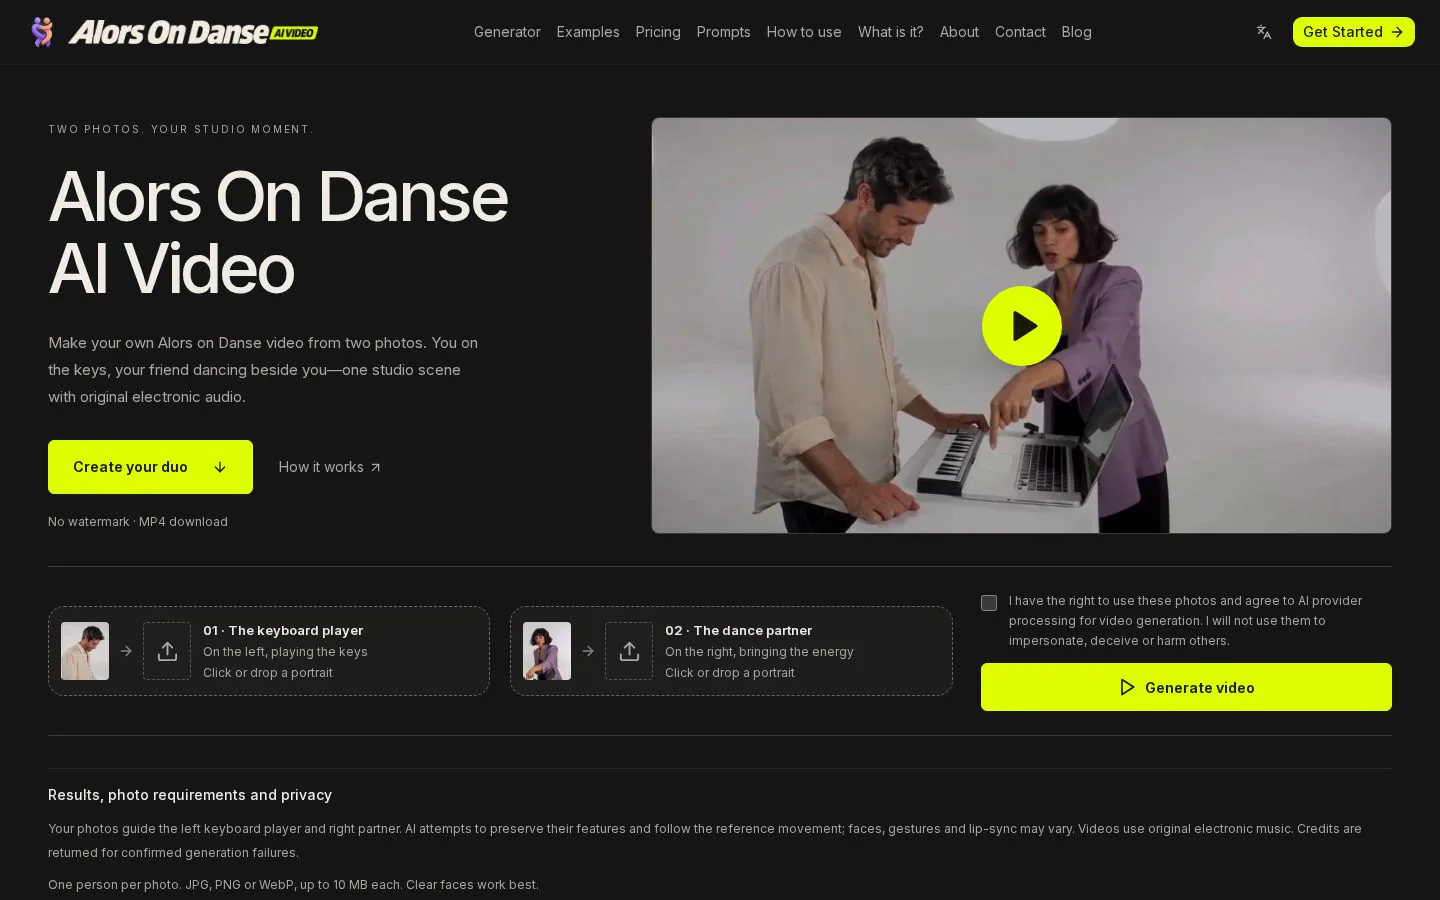The image size is (1440, 900).
Task: Open the Pricing page
Action: tap(658, 32)
